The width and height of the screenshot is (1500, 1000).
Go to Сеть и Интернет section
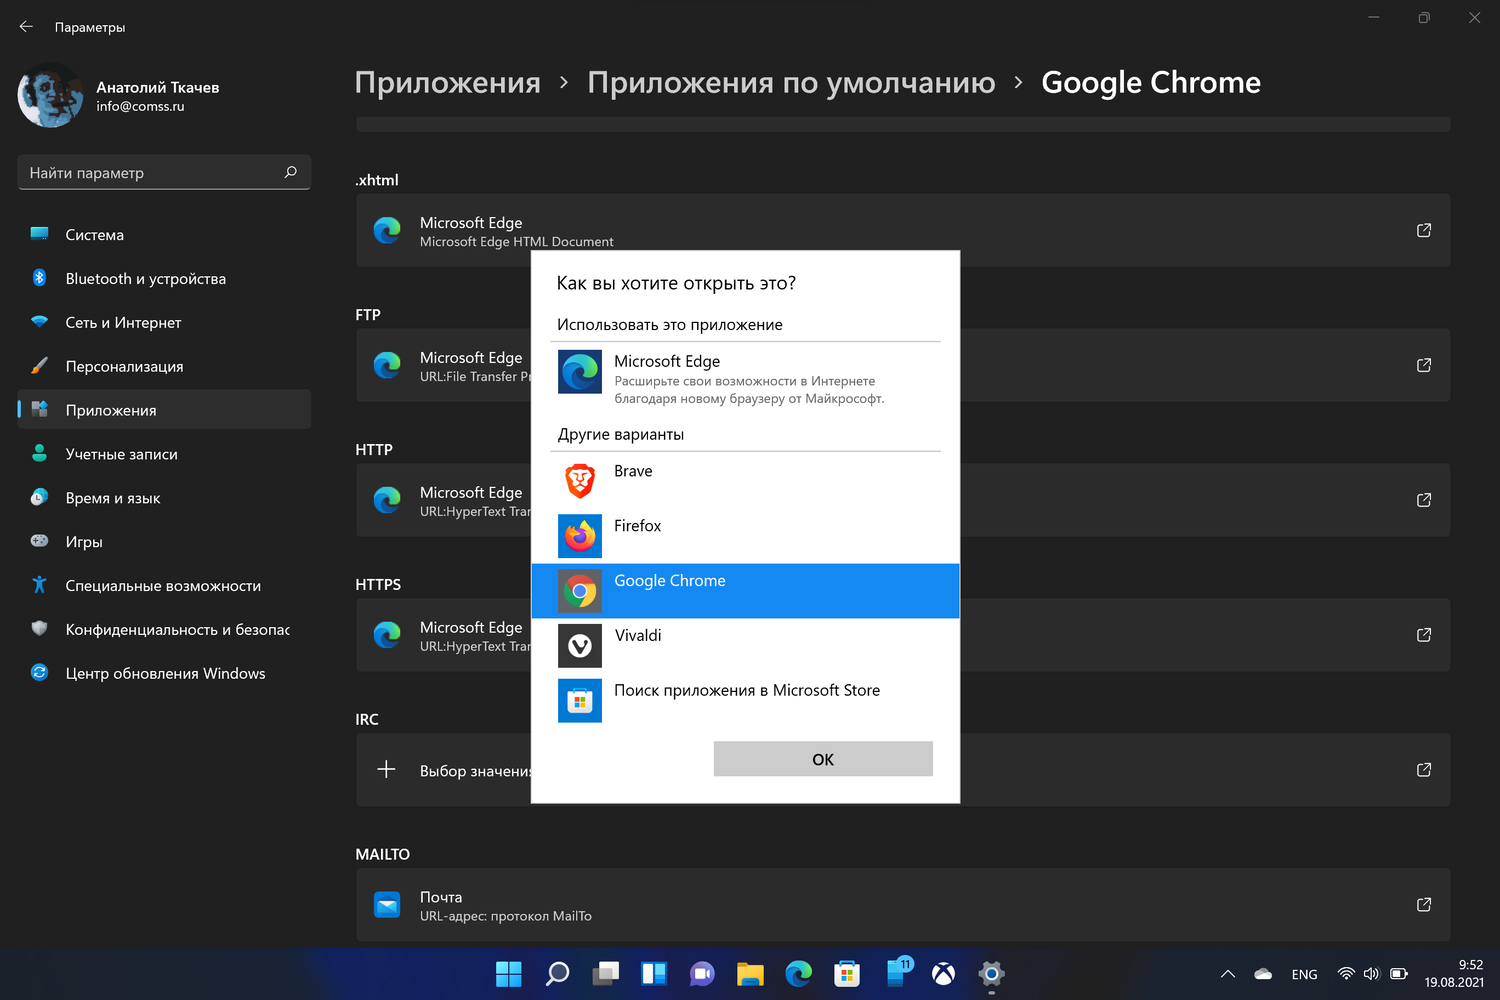point(164,323)
